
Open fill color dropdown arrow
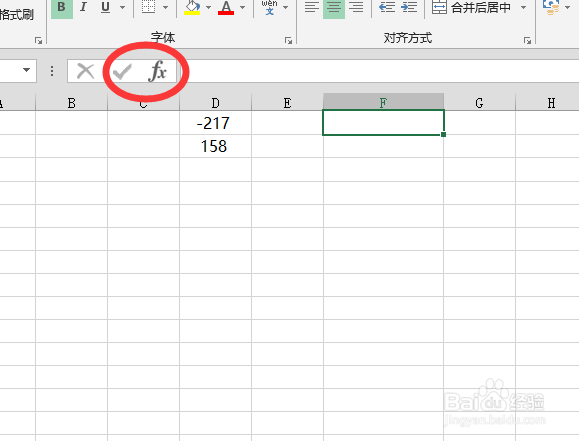click(208, 7)
